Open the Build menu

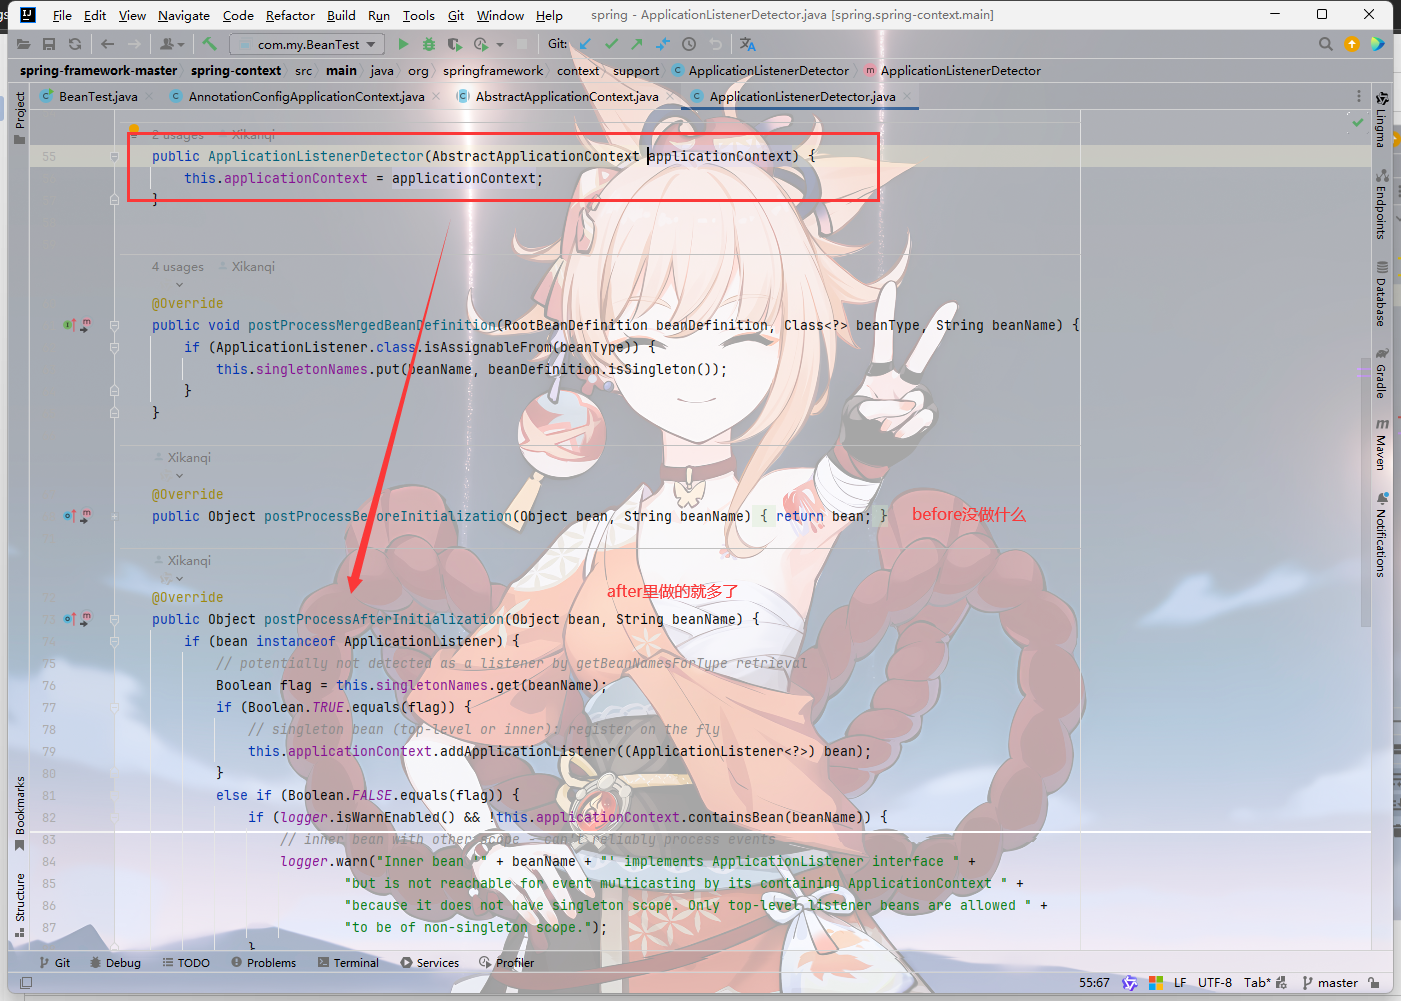coord(341,15)
